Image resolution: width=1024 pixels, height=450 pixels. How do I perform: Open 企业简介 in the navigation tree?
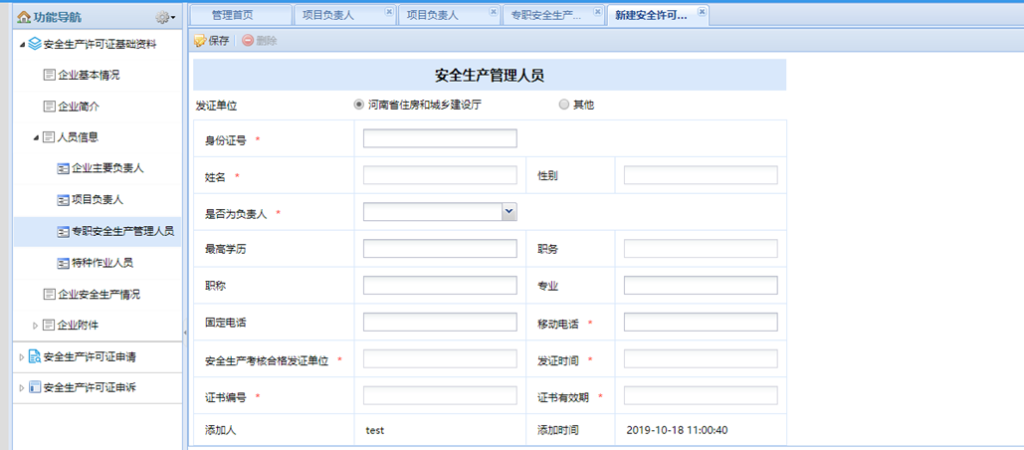78,106
